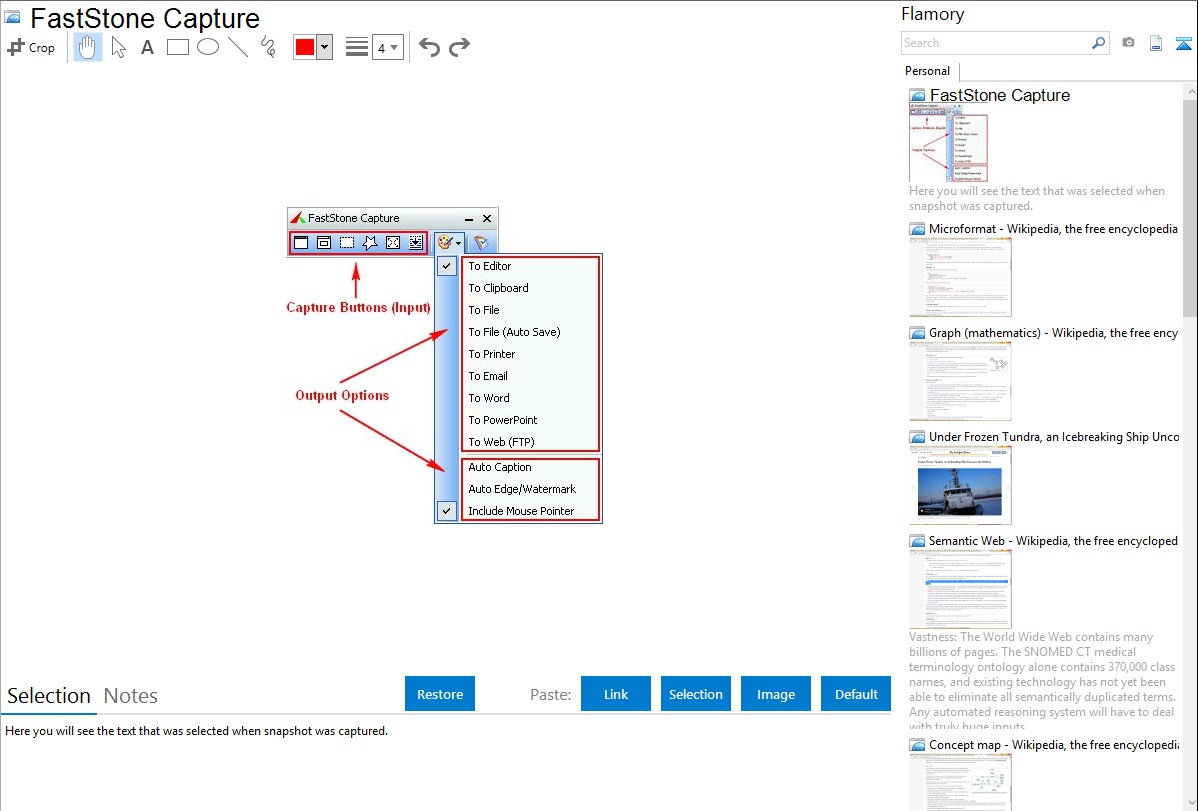Click the sidebar title 'FastStone Capture'
The width and height of the screenshot is (1198, 811).
(x=999, y=96)
